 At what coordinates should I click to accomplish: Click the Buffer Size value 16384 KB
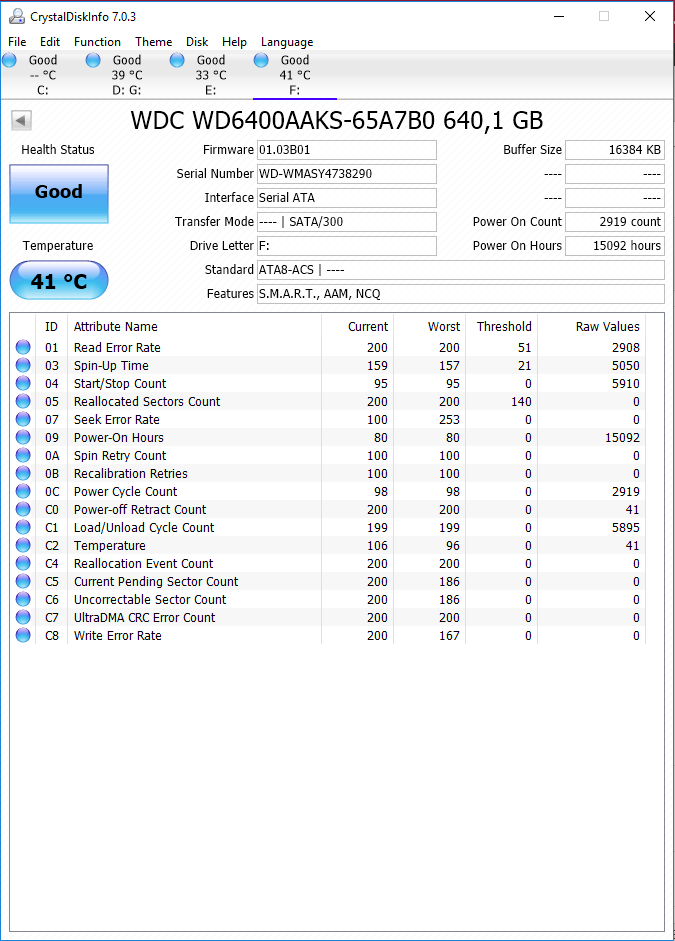coord(615,150)
